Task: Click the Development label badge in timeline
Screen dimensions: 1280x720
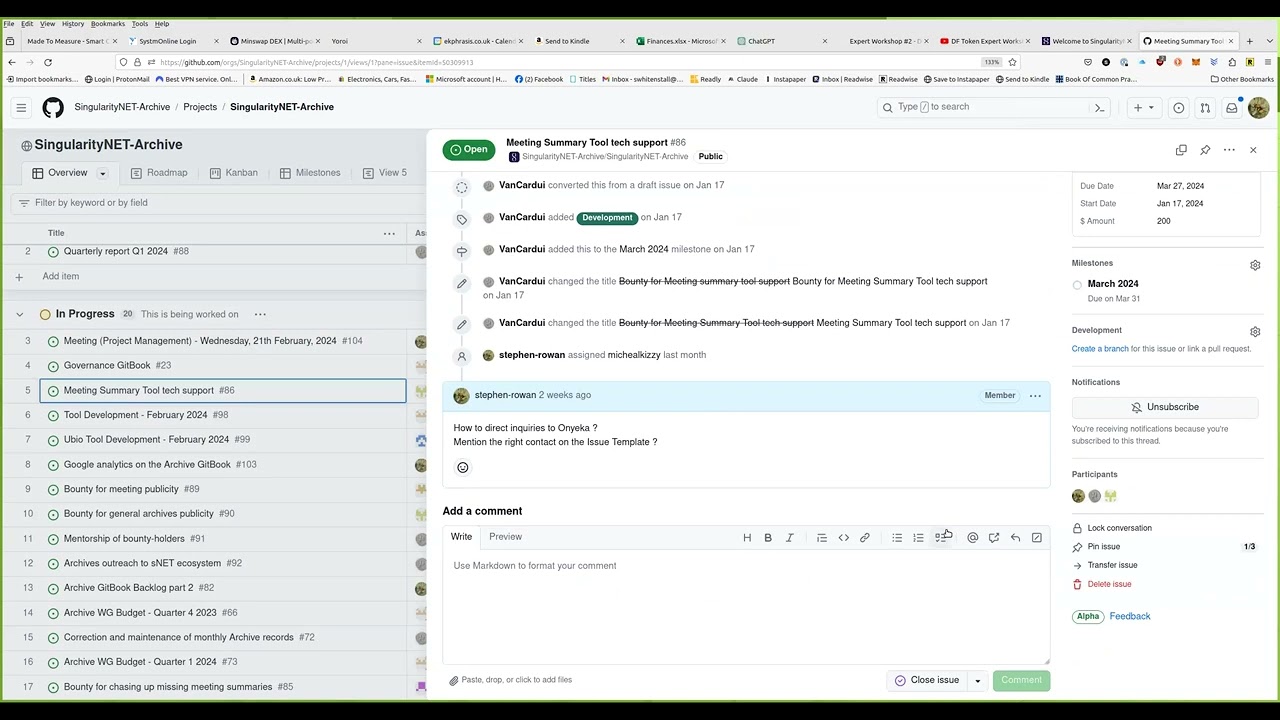Action: pos(607,217)
